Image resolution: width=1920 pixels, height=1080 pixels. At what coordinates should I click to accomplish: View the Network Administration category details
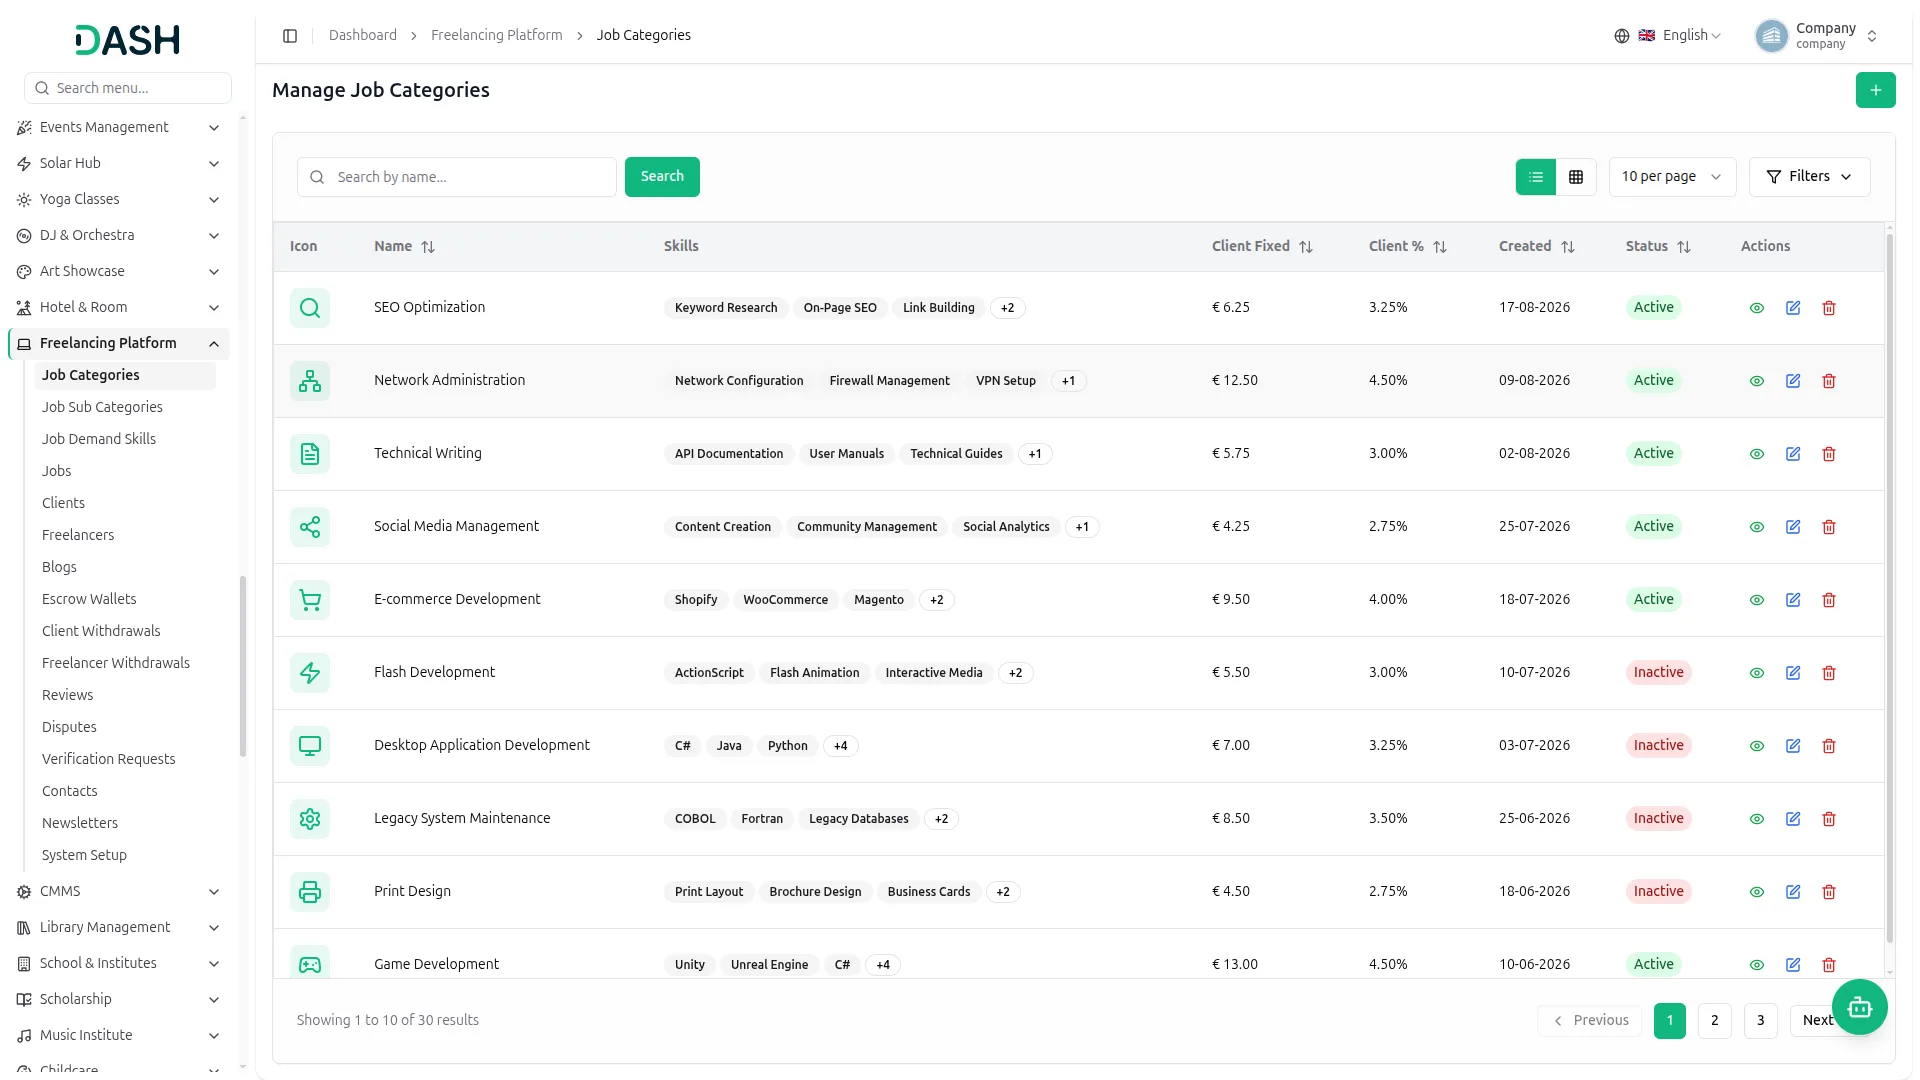(1757, 381)
